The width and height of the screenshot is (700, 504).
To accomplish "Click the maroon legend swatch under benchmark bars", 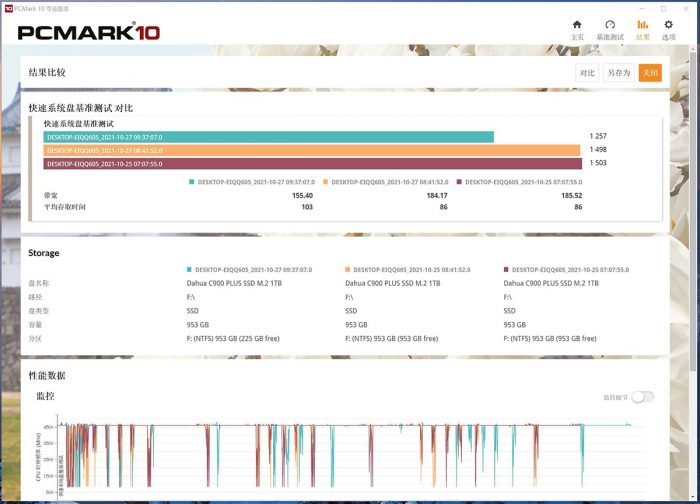I will point(458,182).
